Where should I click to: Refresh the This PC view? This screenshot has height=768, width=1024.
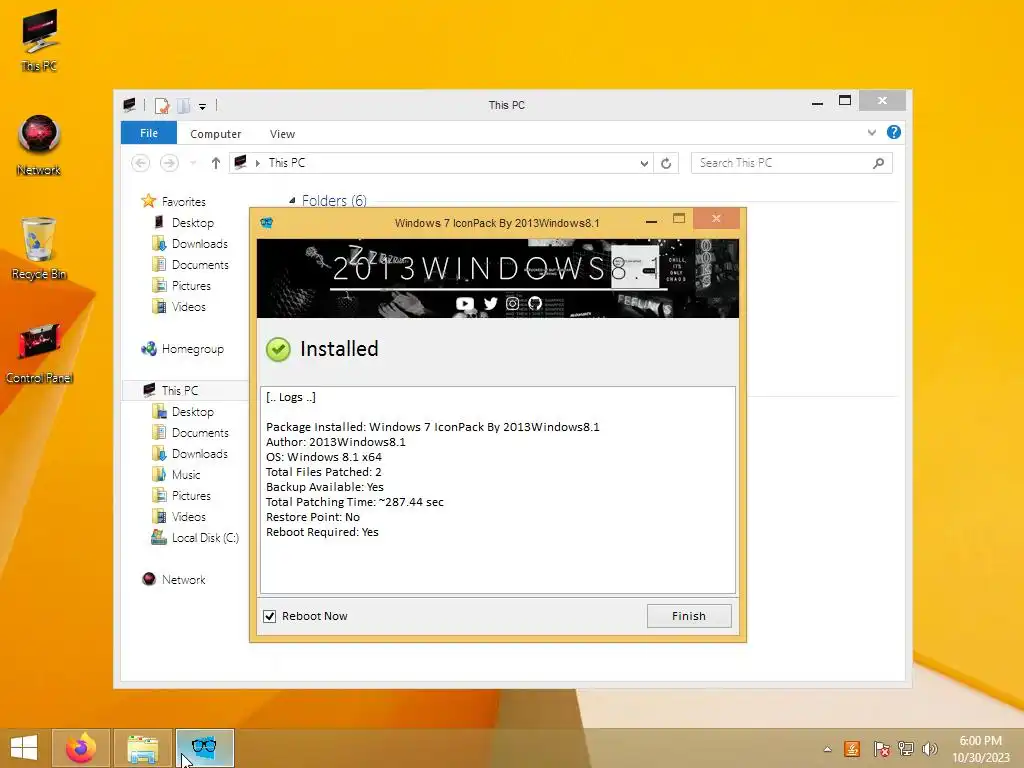click(665, 163)
